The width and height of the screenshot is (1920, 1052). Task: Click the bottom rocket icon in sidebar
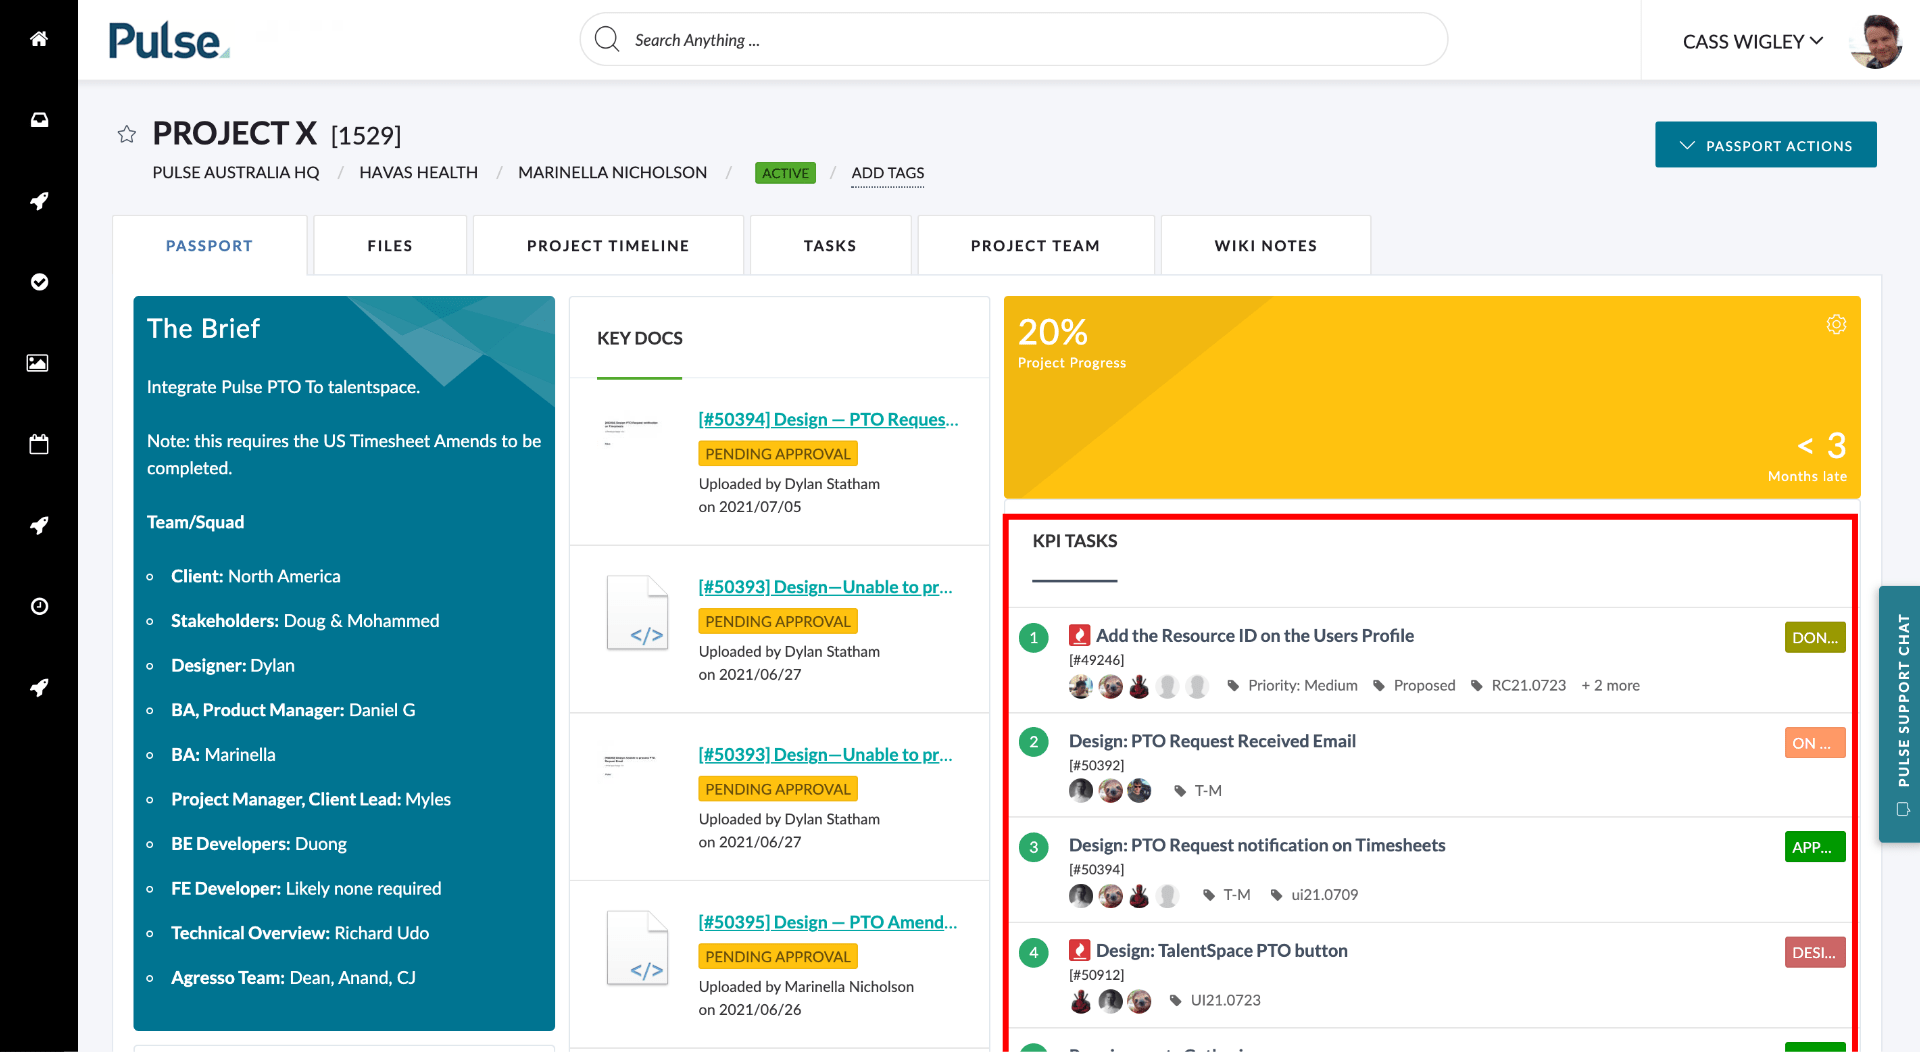pyautogui.click(x=39, y=687)
